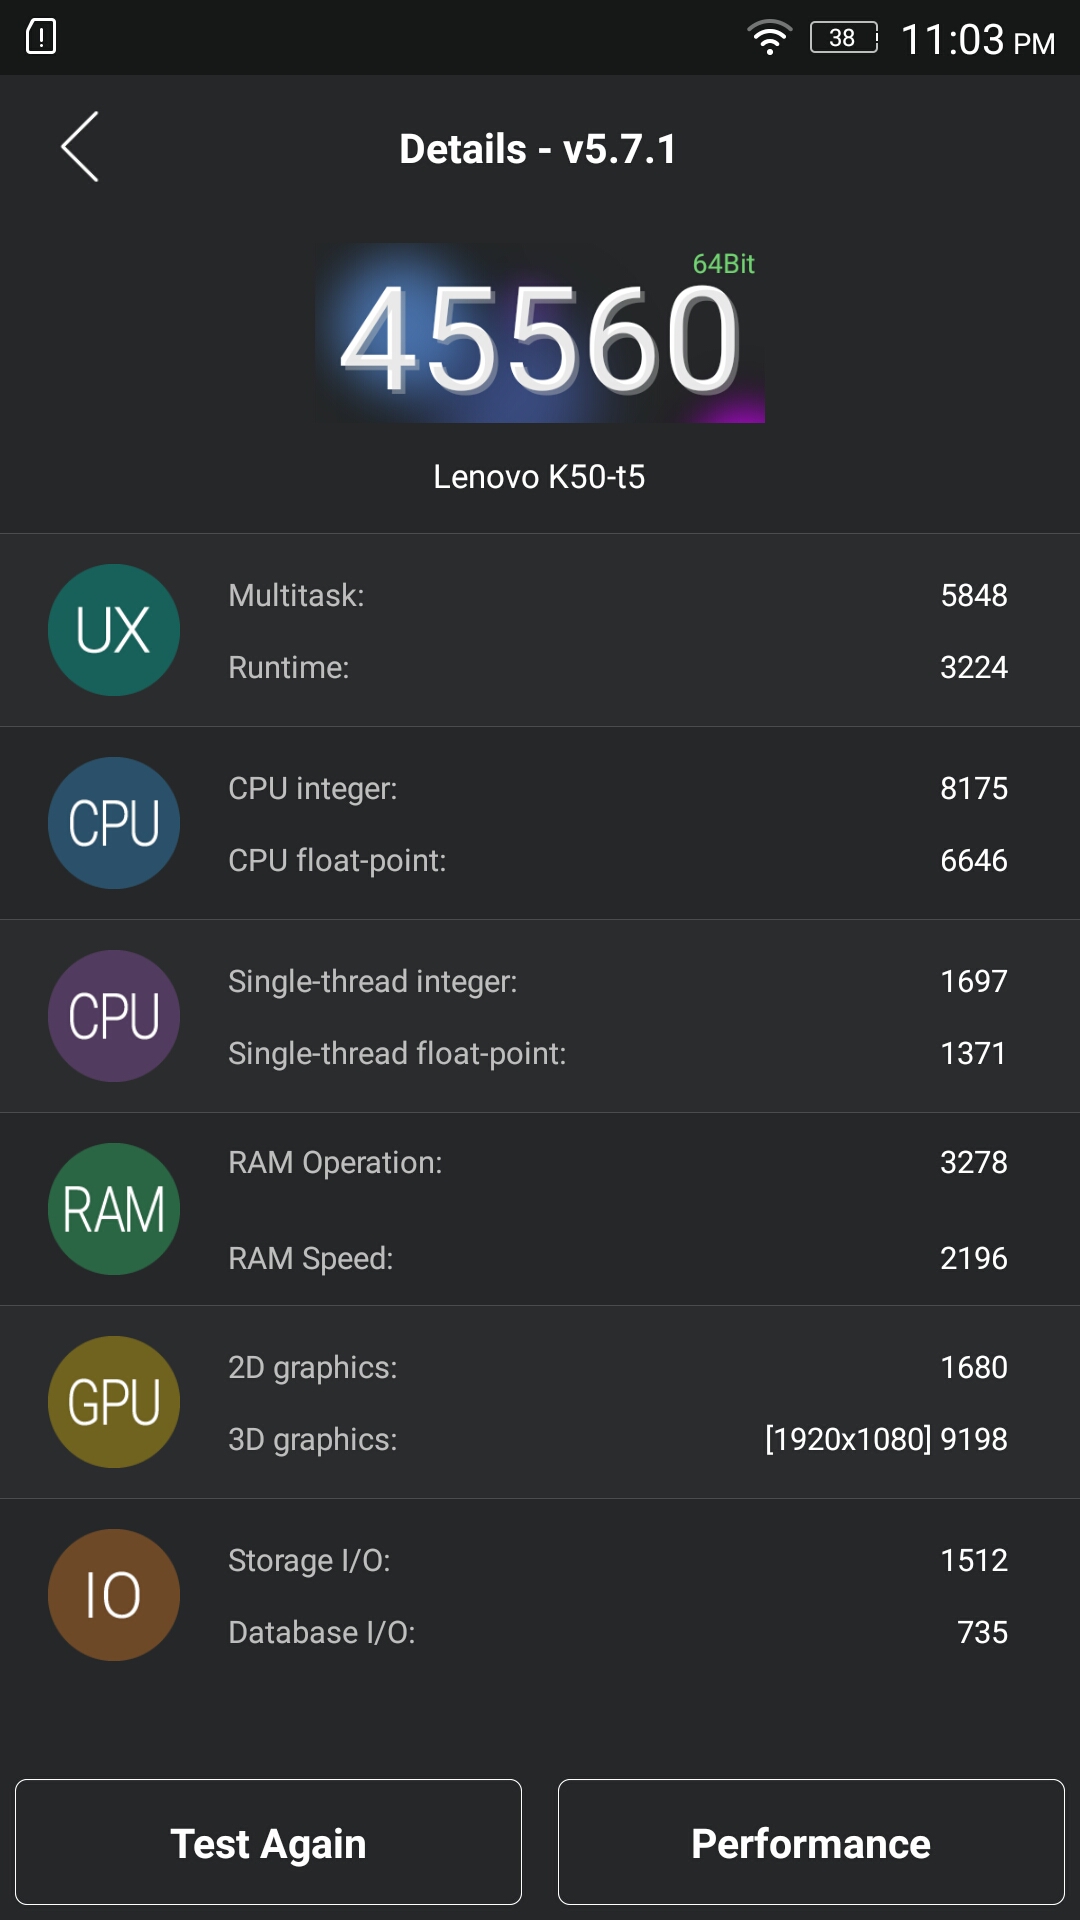
Task: Tap the 64Bit label
Action: pos(723,264)
